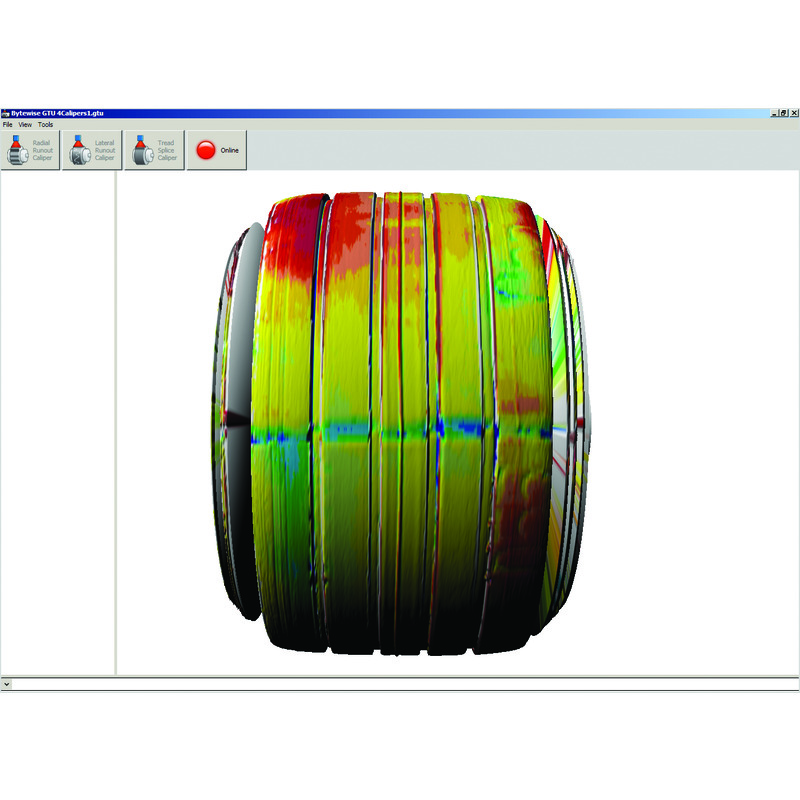Select the Lateral Runout Caliper tool

tap(92, 150)
